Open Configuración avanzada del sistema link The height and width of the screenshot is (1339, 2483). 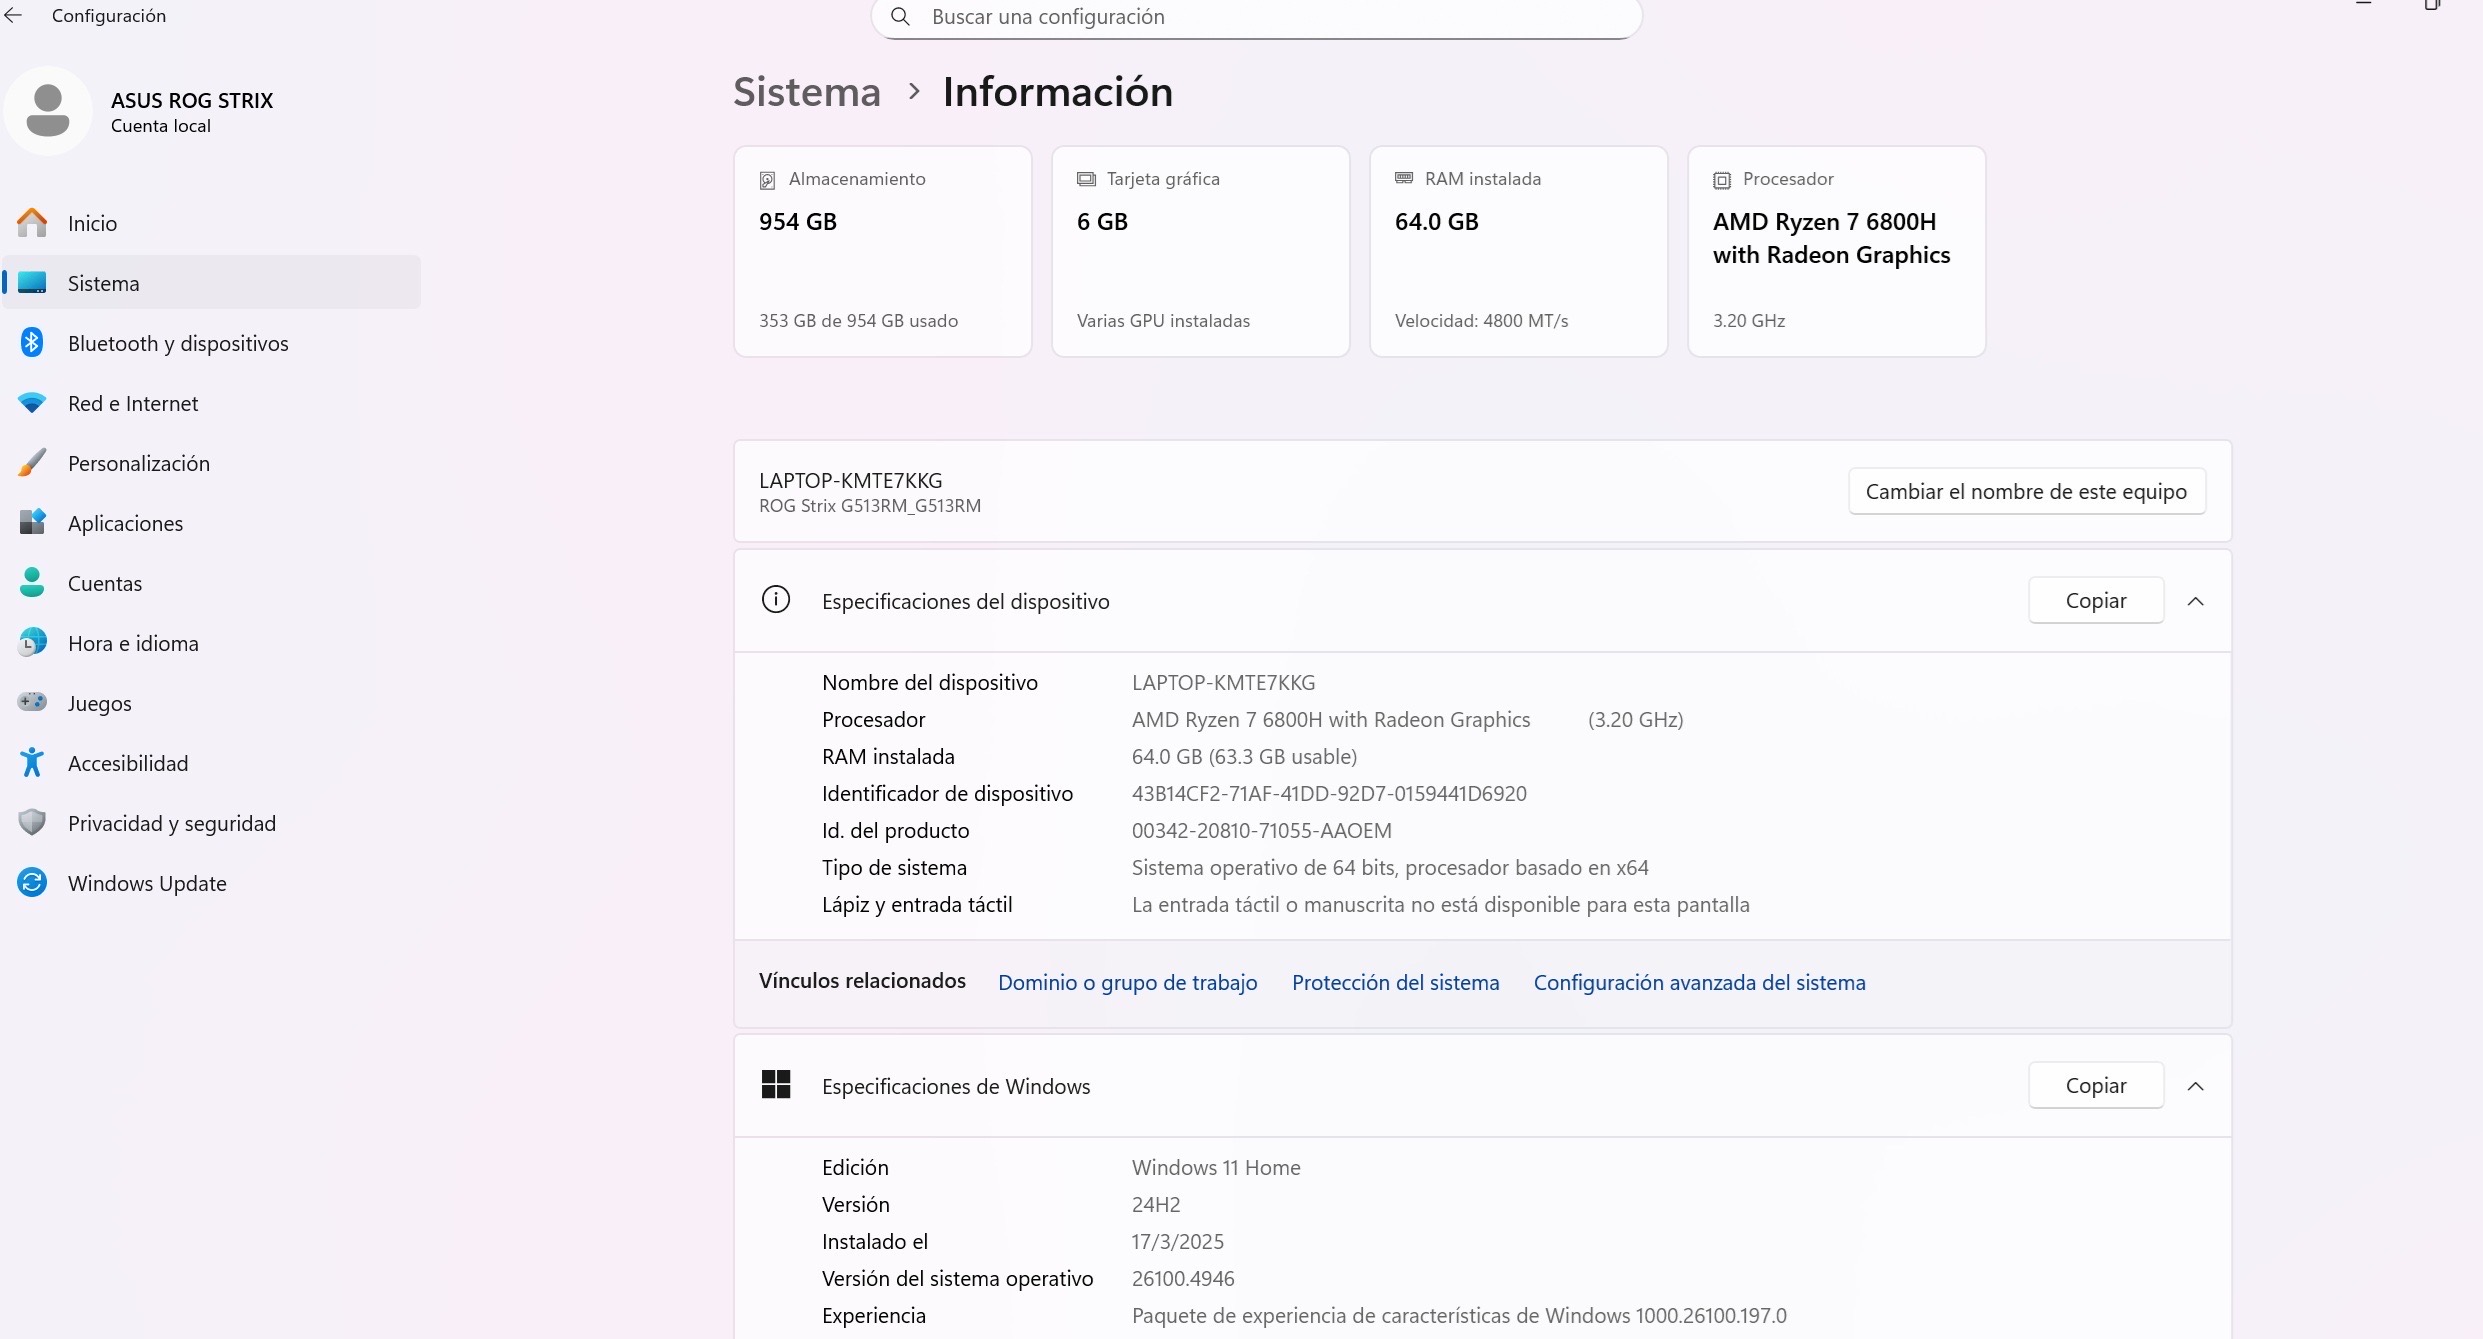[1700, 982]
